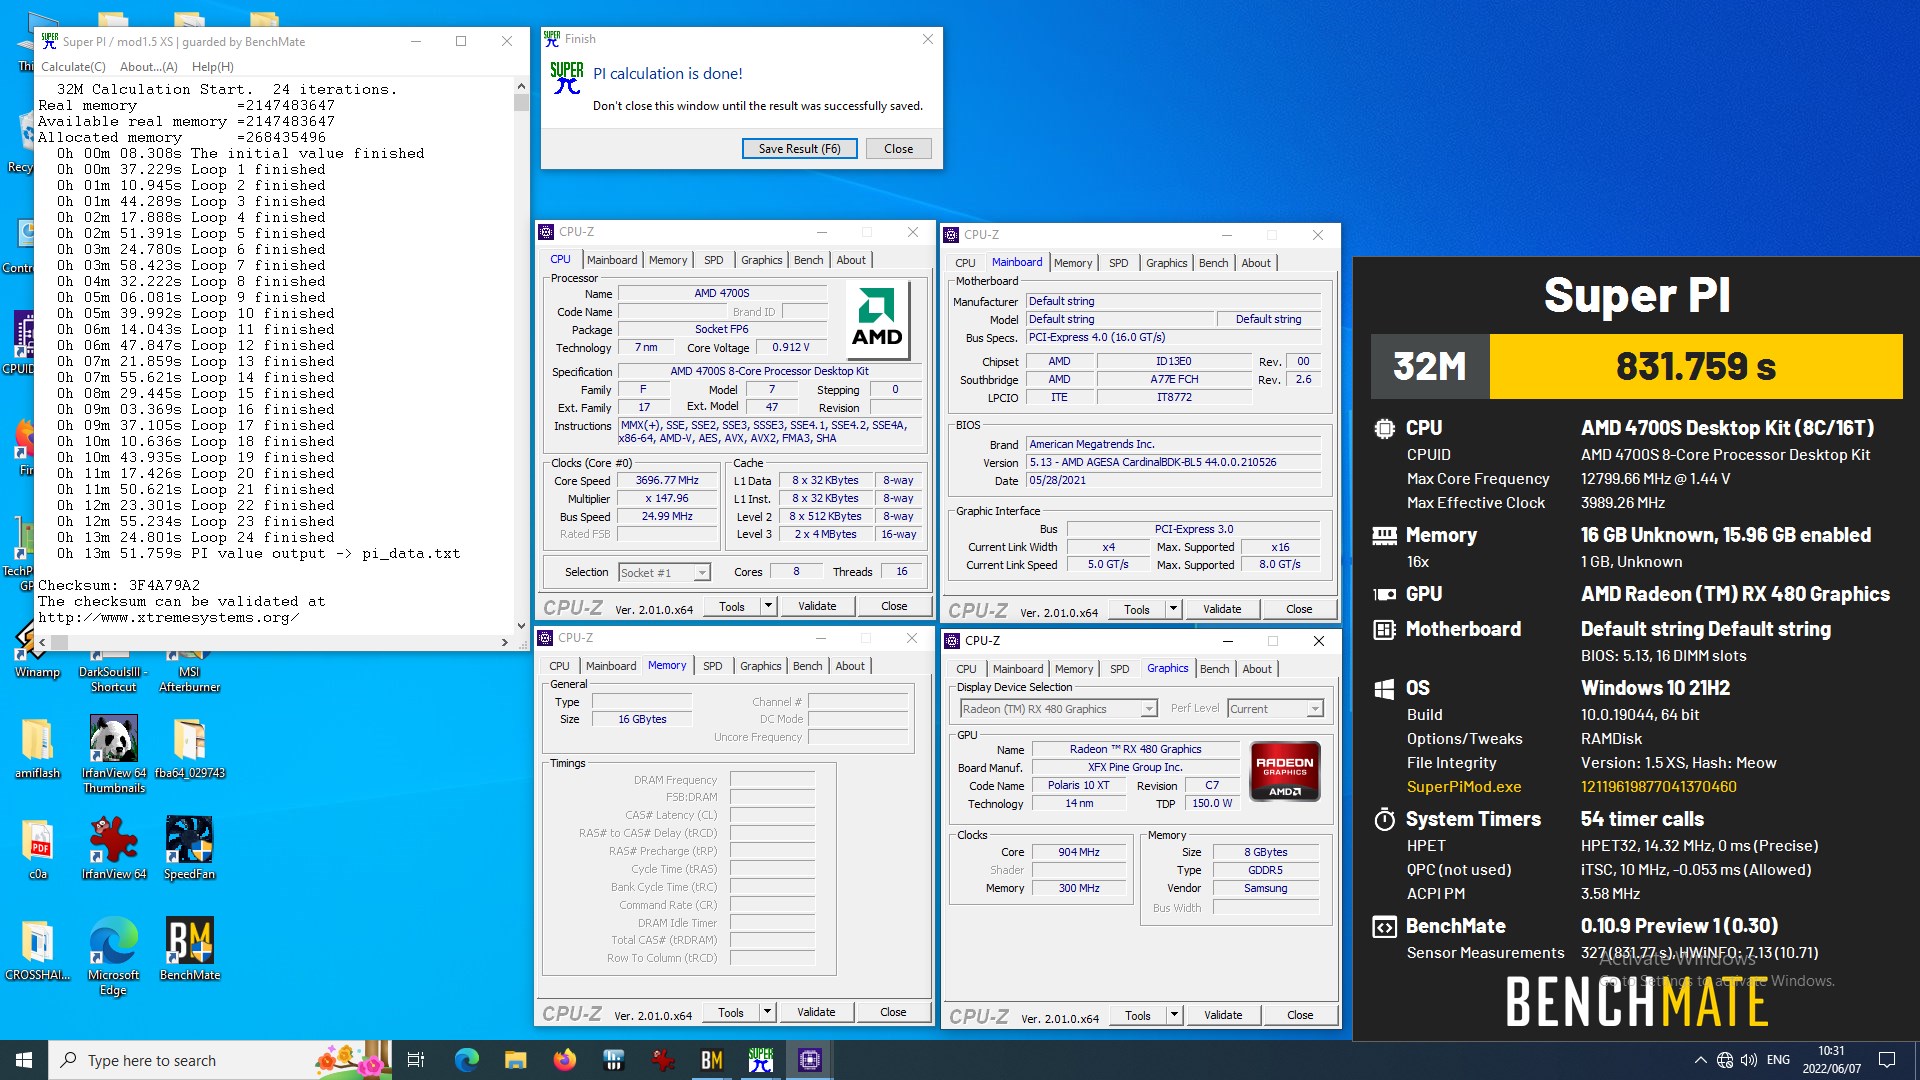1920x1080 pixels.
Task: Show hidden system tray icons
Action: (1700, 1060)
